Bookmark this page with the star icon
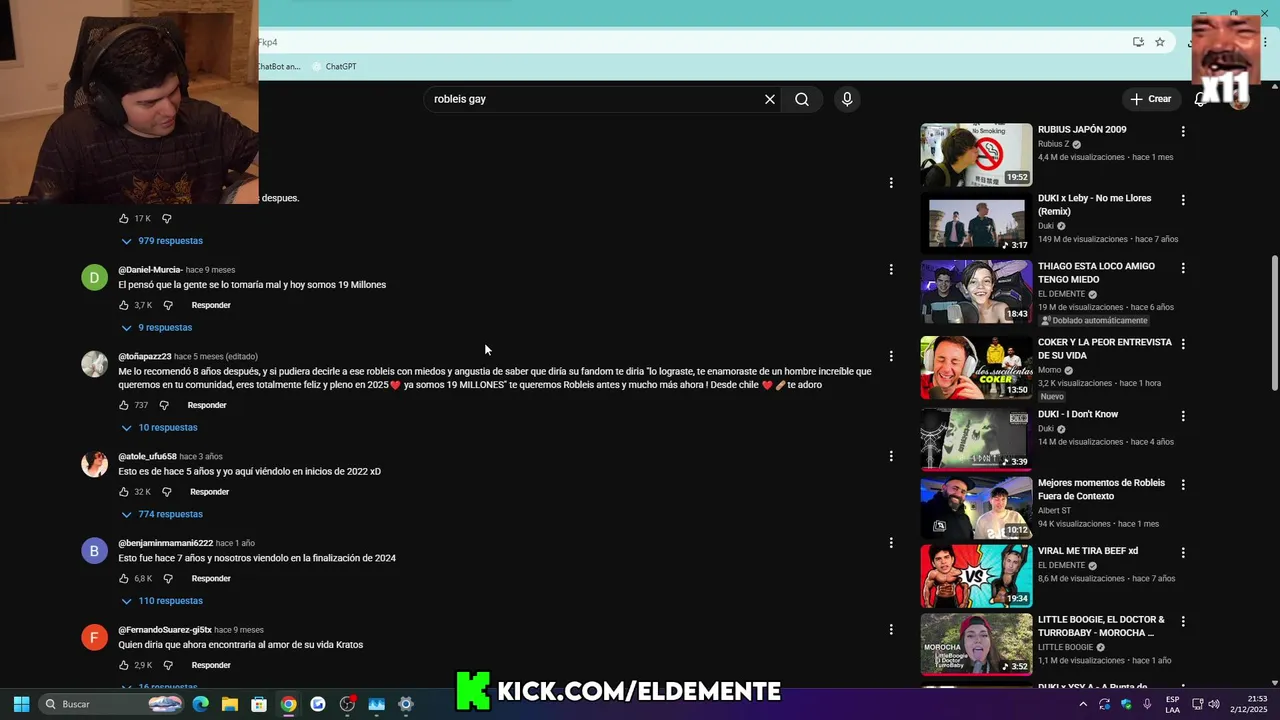 [x=1160, y=42]
